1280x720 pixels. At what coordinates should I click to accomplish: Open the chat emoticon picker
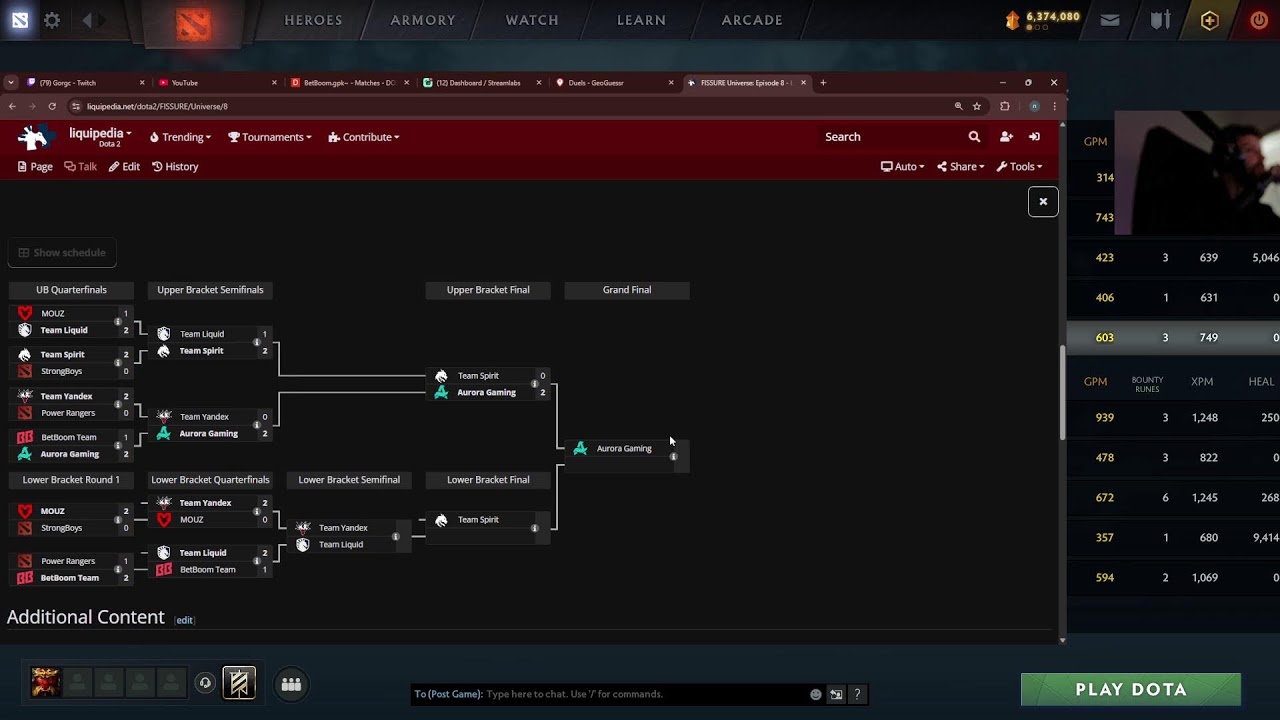coord(816,694)
